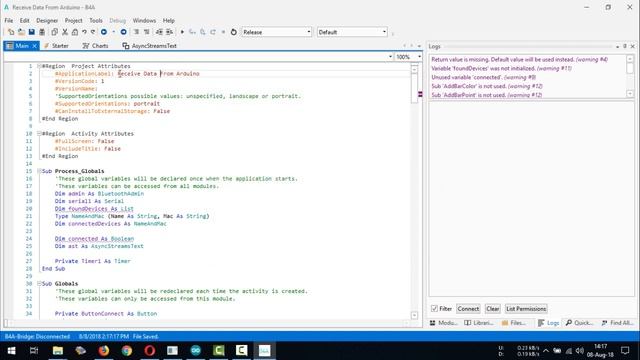Open the Project menu

pos(73,20)
